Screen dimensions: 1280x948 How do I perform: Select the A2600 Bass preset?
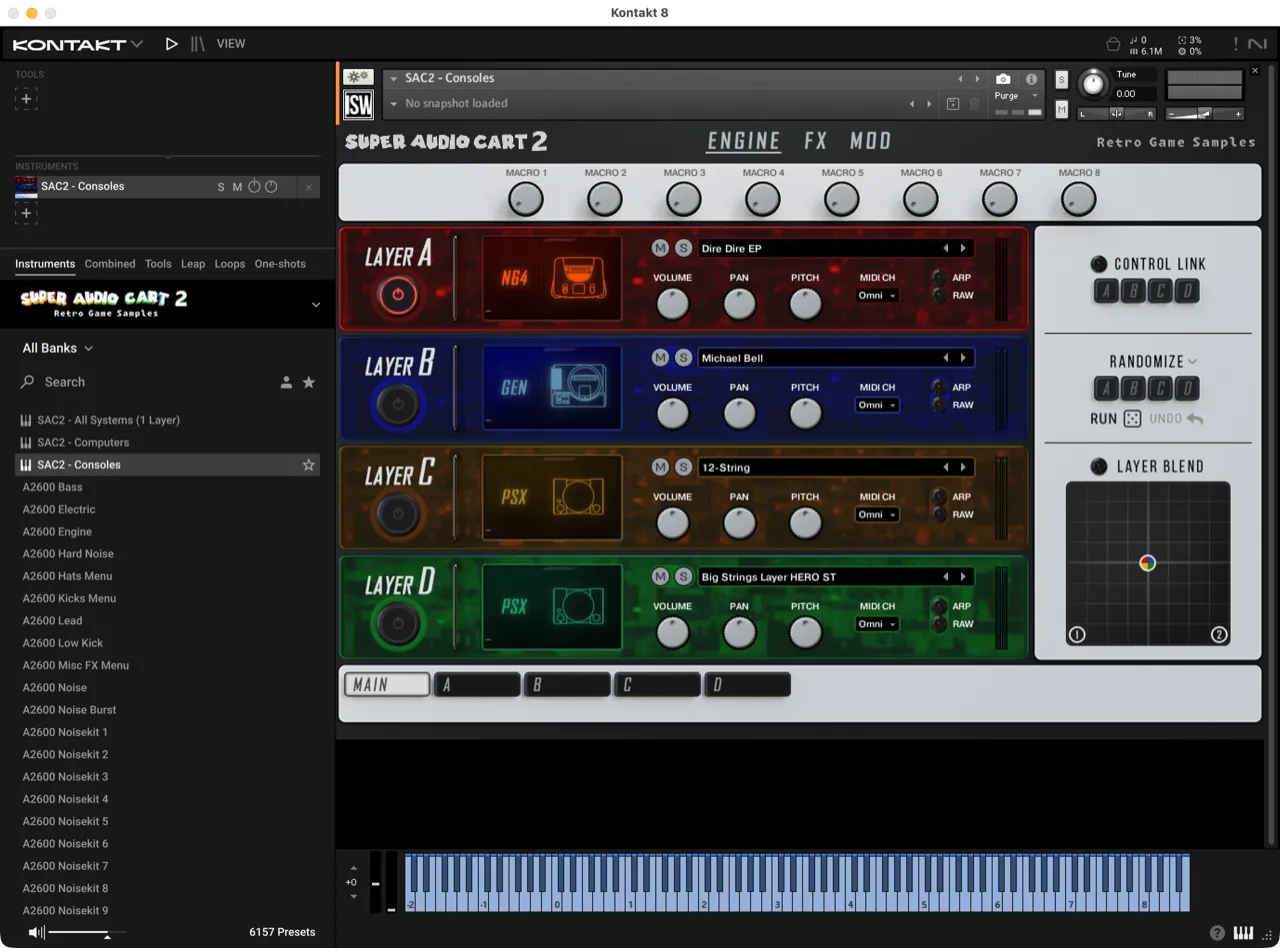tap(52, 487)
